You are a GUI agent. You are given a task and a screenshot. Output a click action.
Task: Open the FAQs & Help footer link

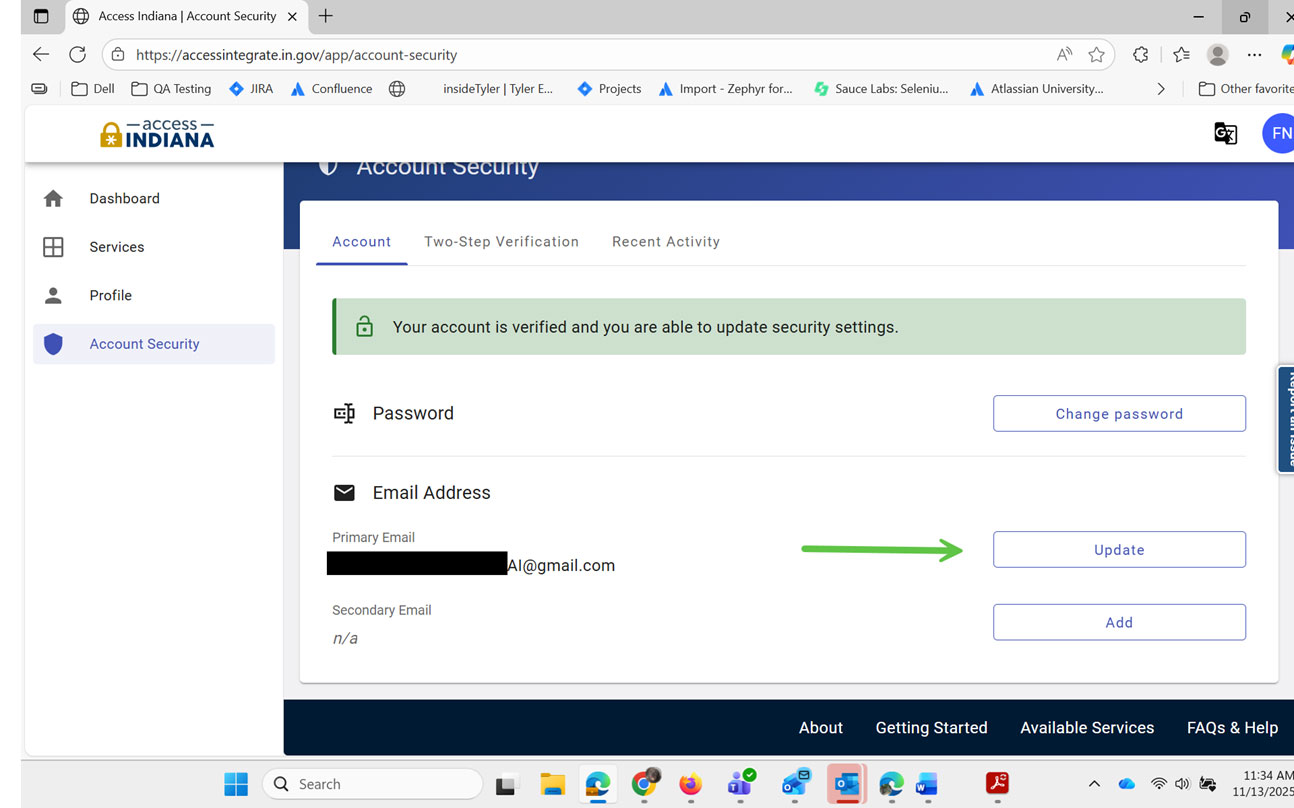point(1232,728)
